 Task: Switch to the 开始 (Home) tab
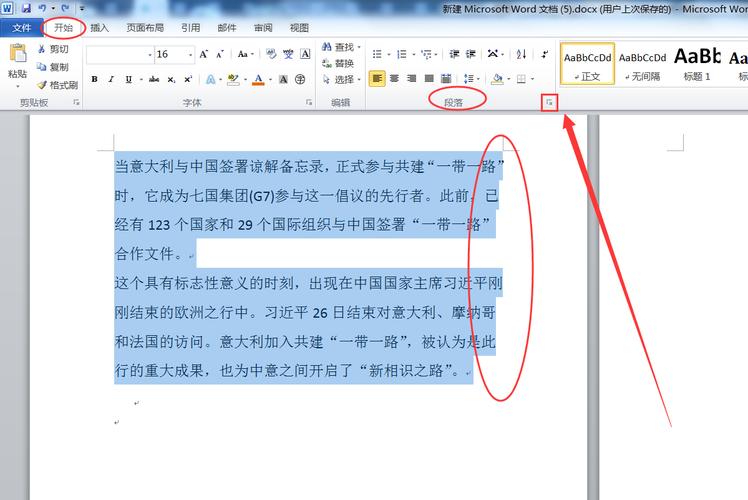point(63,28)
